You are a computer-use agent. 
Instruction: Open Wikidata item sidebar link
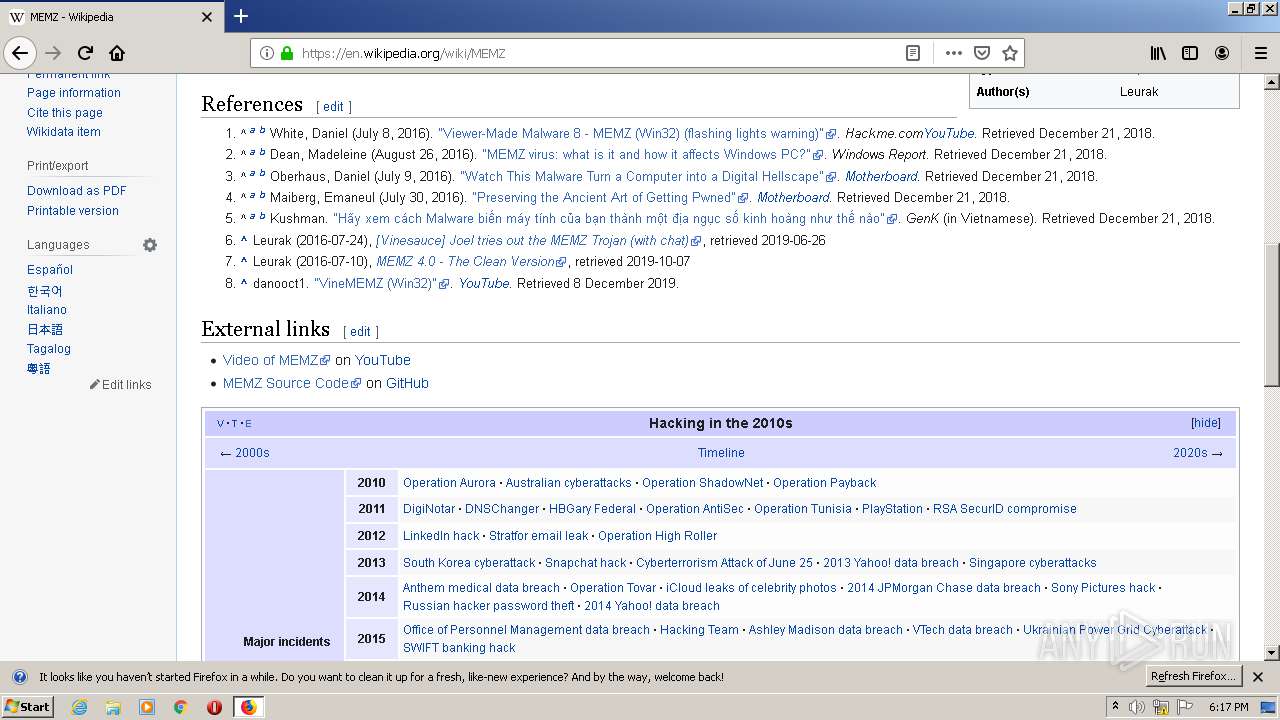pyautogui.click(x=64, y=132)
